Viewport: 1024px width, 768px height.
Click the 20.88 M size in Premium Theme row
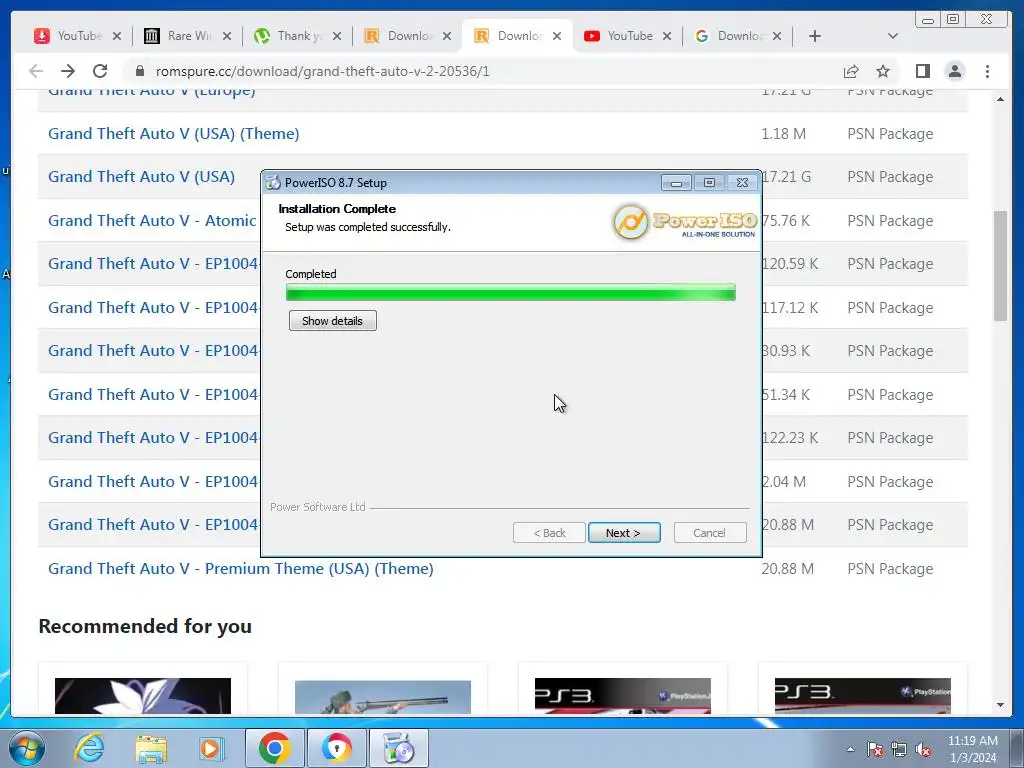pos(788,569)
